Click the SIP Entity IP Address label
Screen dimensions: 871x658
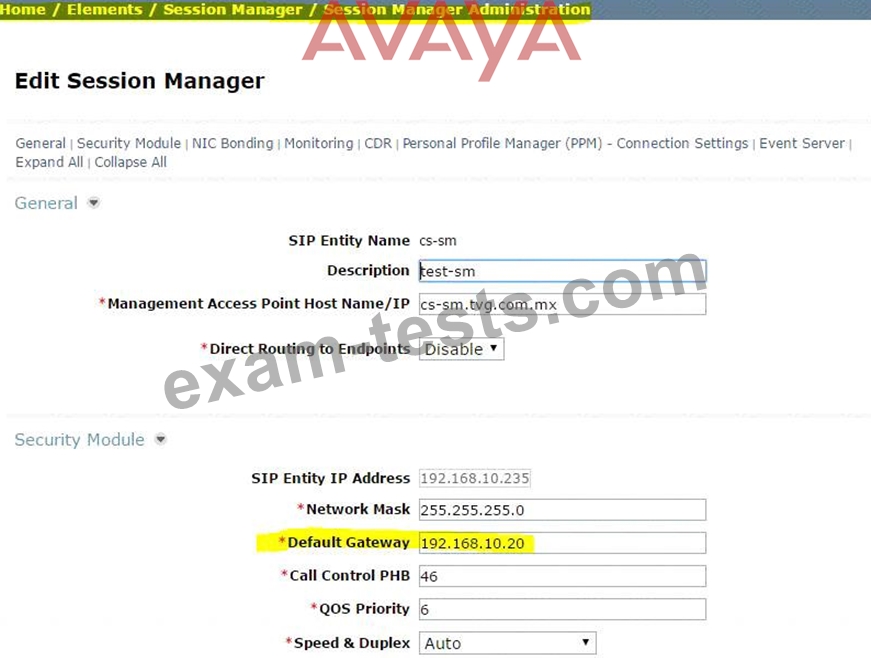331,478
